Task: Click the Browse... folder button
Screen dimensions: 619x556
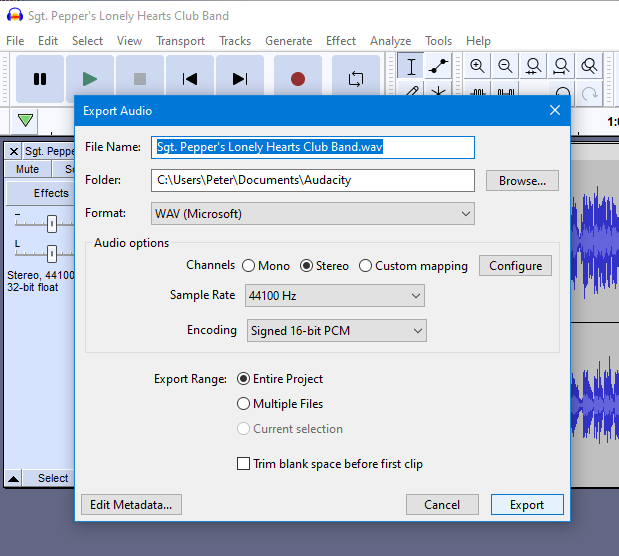Action: pyautogui.click(x=522, y=180)
